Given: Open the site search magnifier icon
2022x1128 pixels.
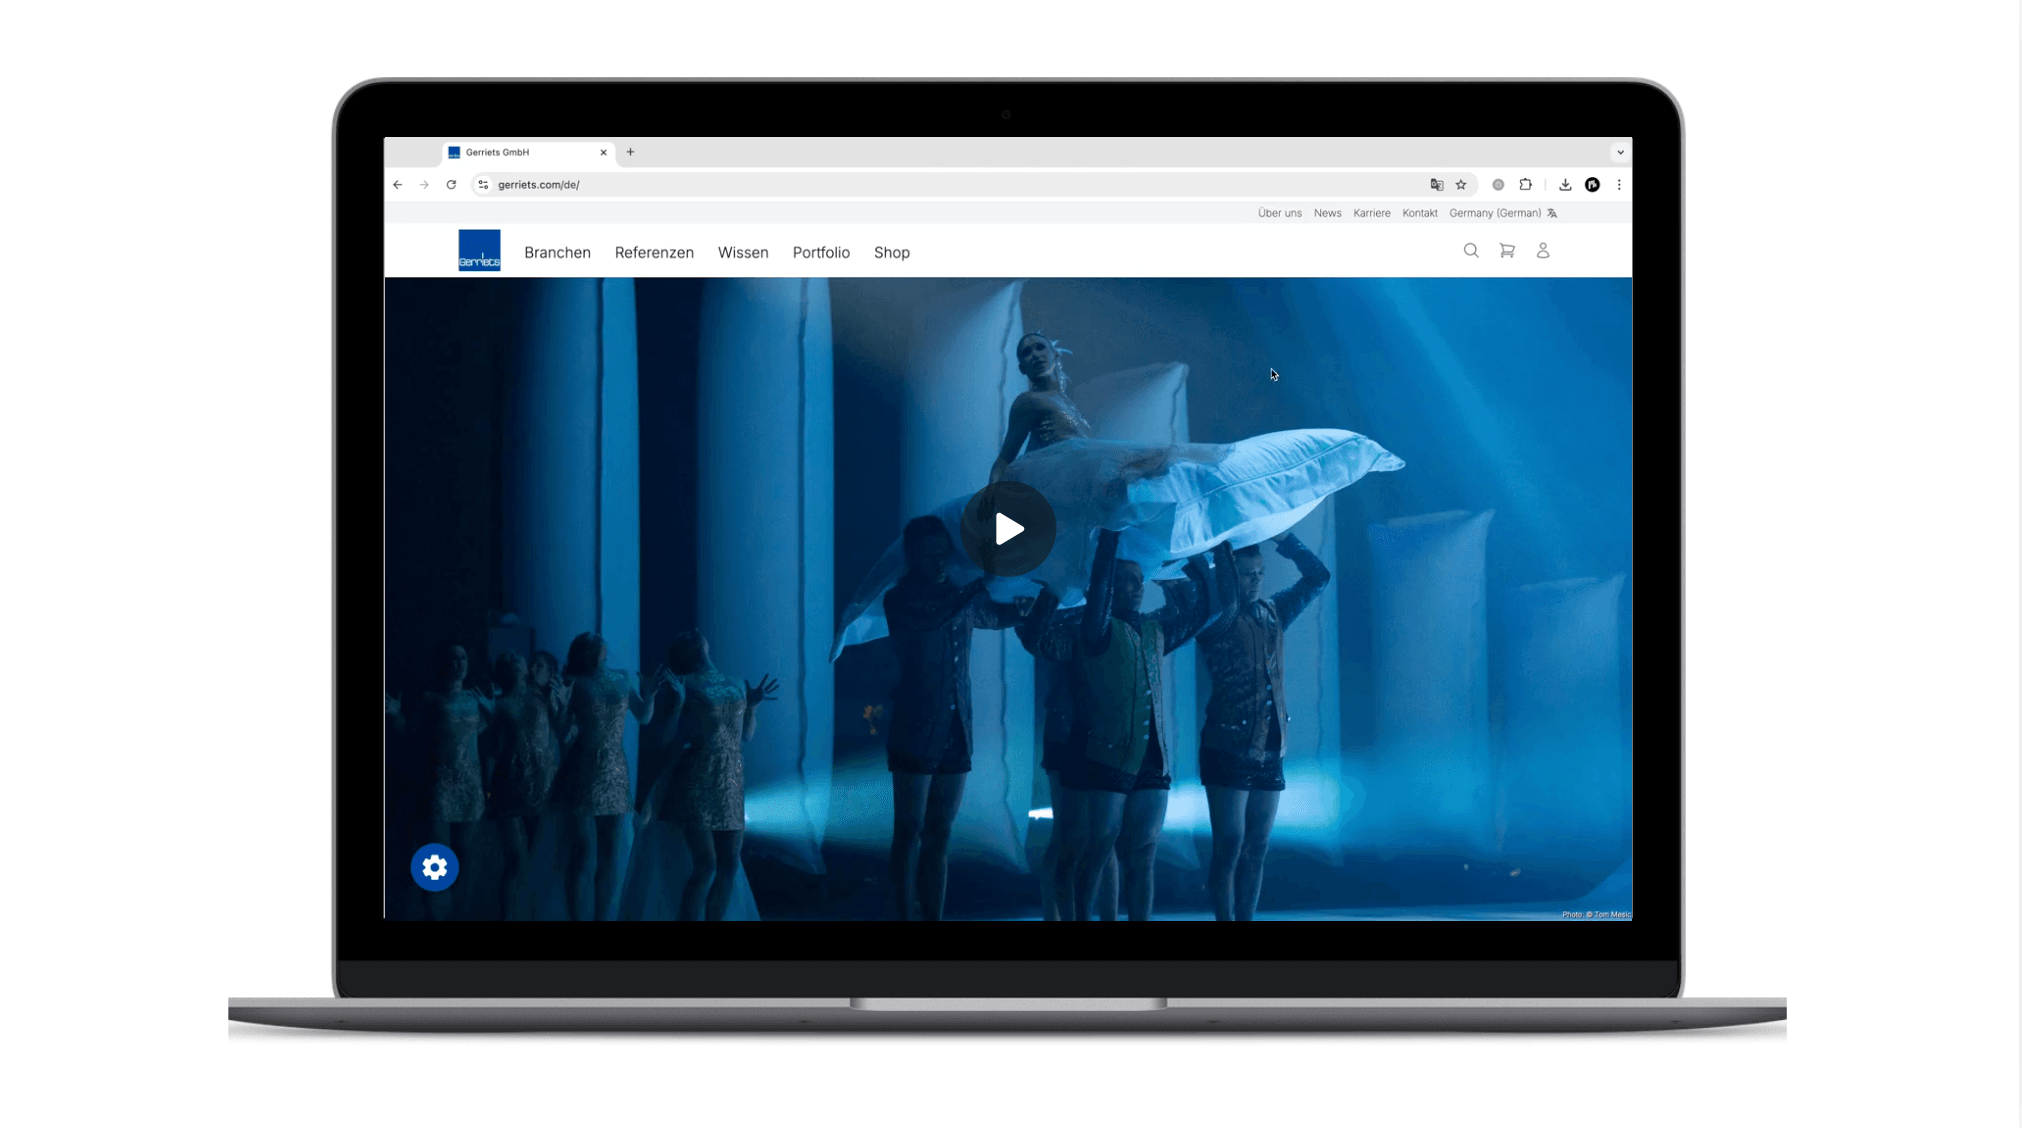Looking at the screenshot, I should click(1470, 251).
